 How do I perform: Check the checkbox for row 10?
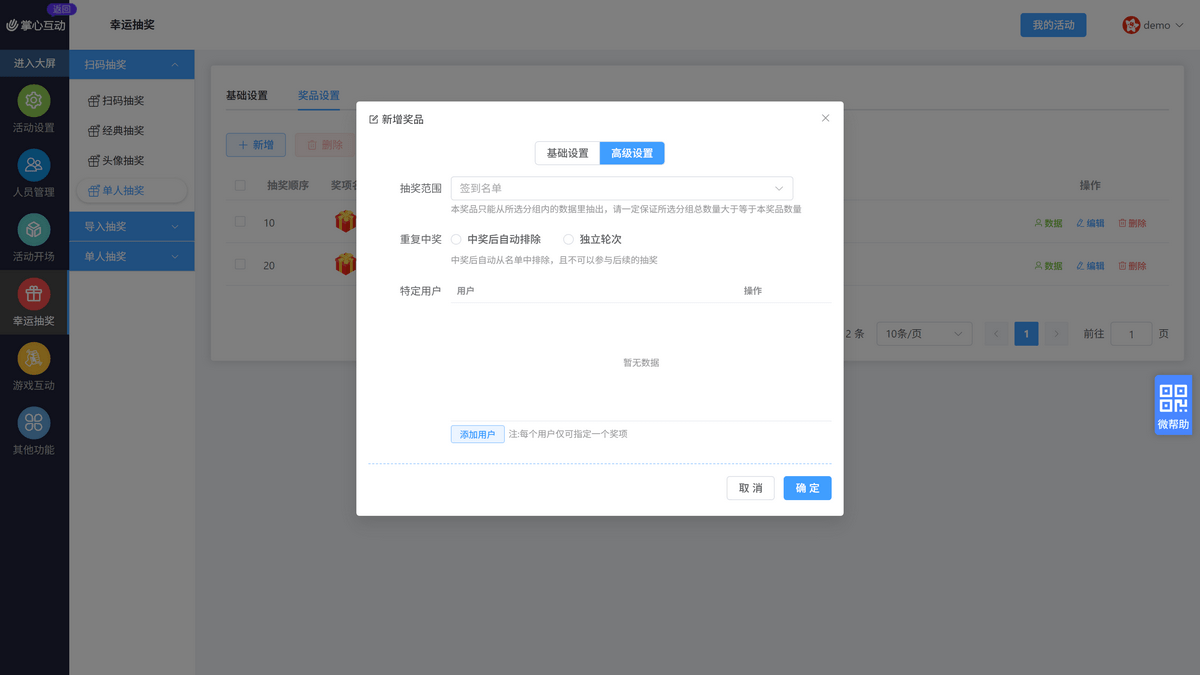240,222
